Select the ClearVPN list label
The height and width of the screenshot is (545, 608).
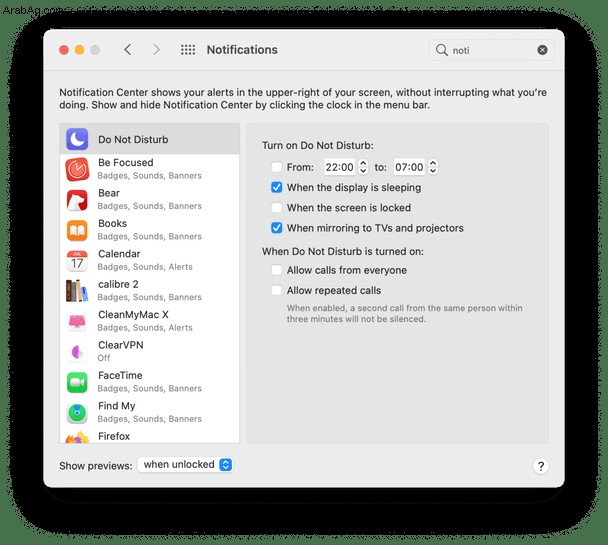[121, 345]
